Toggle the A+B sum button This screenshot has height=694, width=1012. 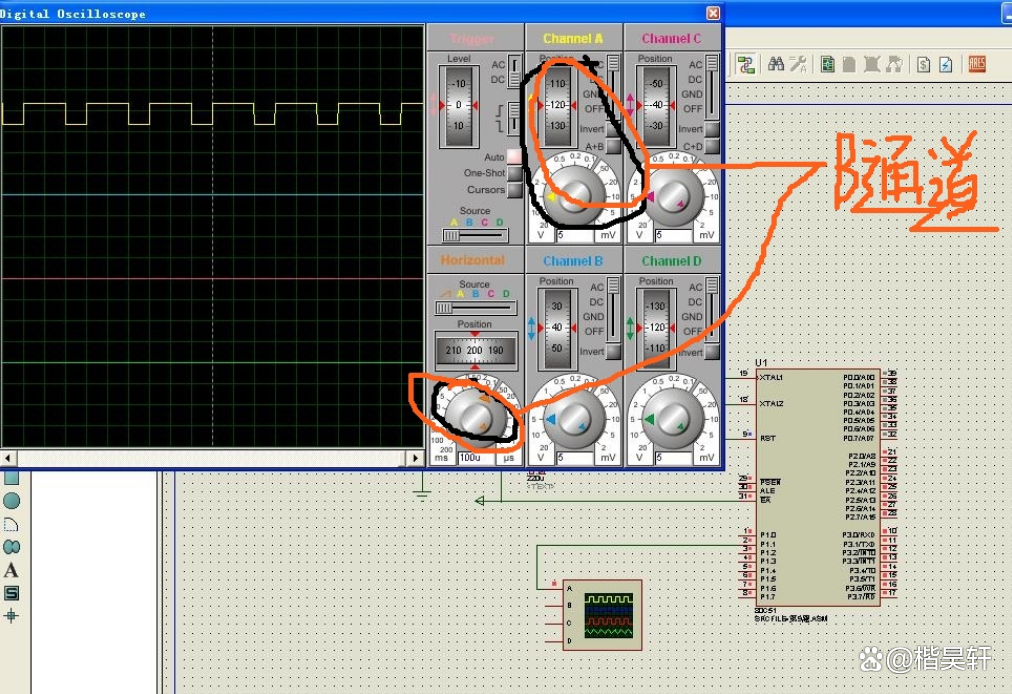pos(613,147)
